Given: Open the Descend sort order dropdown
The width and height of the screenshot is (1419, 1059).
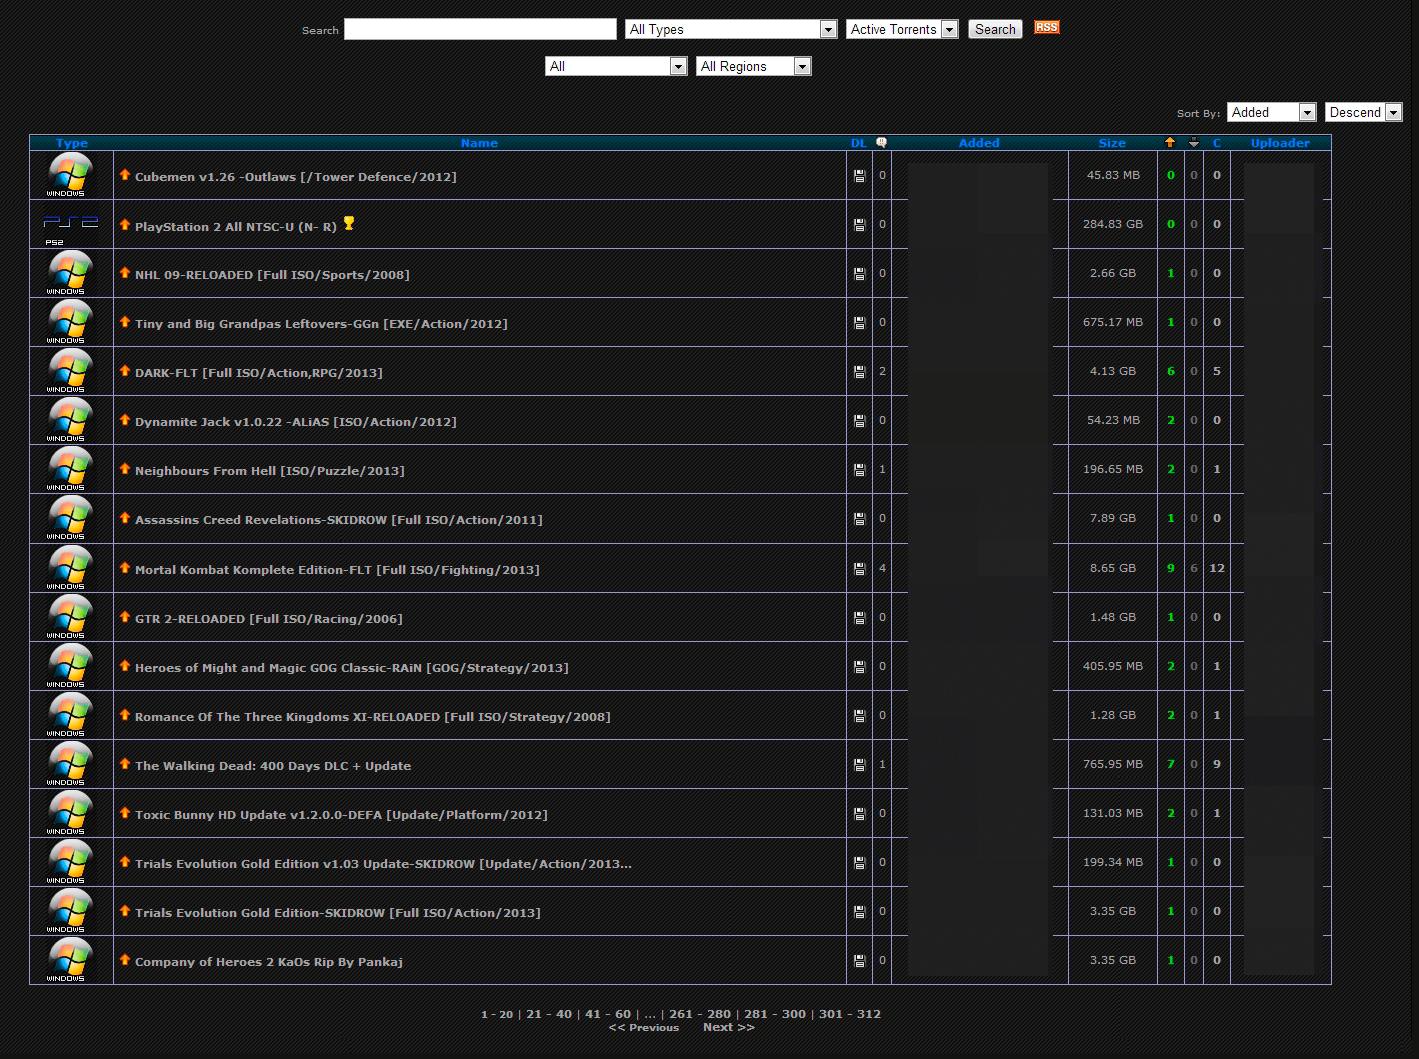Looking at the screenshot, I should tap(1363, 112).
